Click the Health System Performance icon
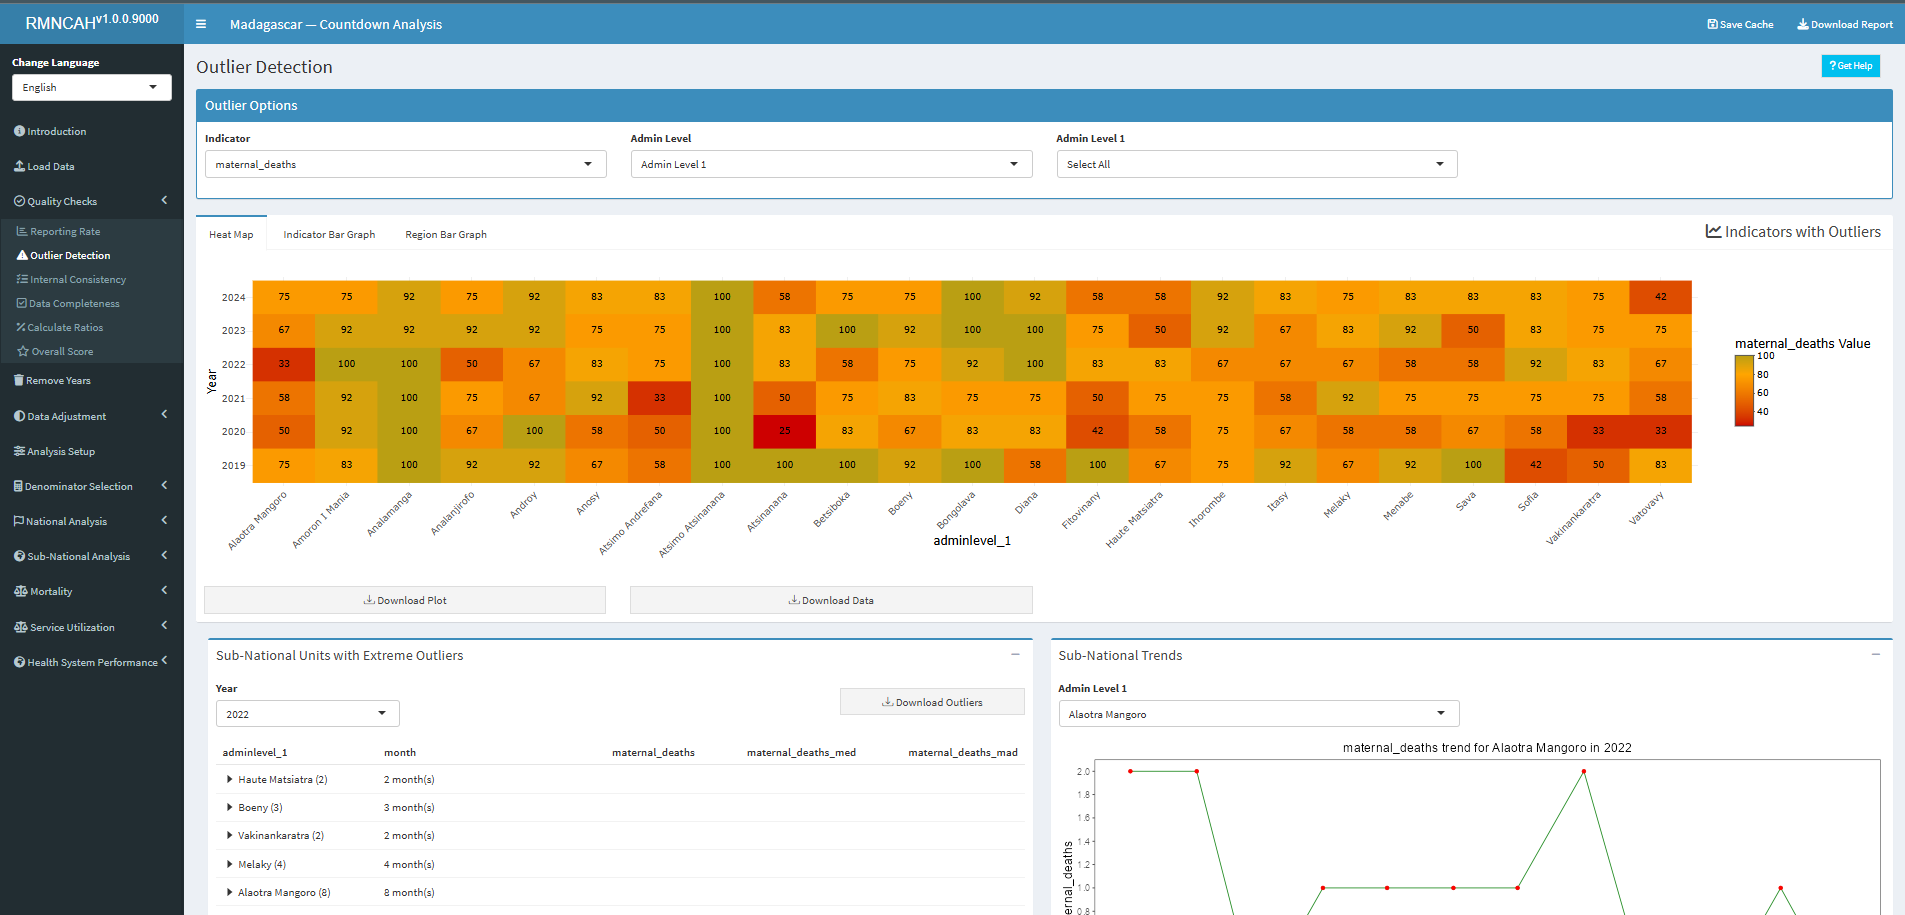Viewport: 1905px width, 915px height. tap(19, 662)
